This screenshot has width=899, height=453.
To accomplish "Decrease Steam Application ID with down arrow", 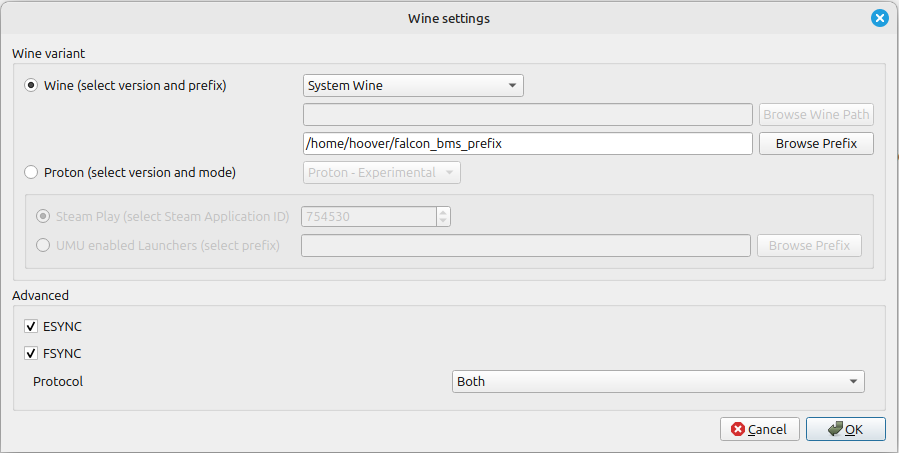I will click(x=443, y=221).
